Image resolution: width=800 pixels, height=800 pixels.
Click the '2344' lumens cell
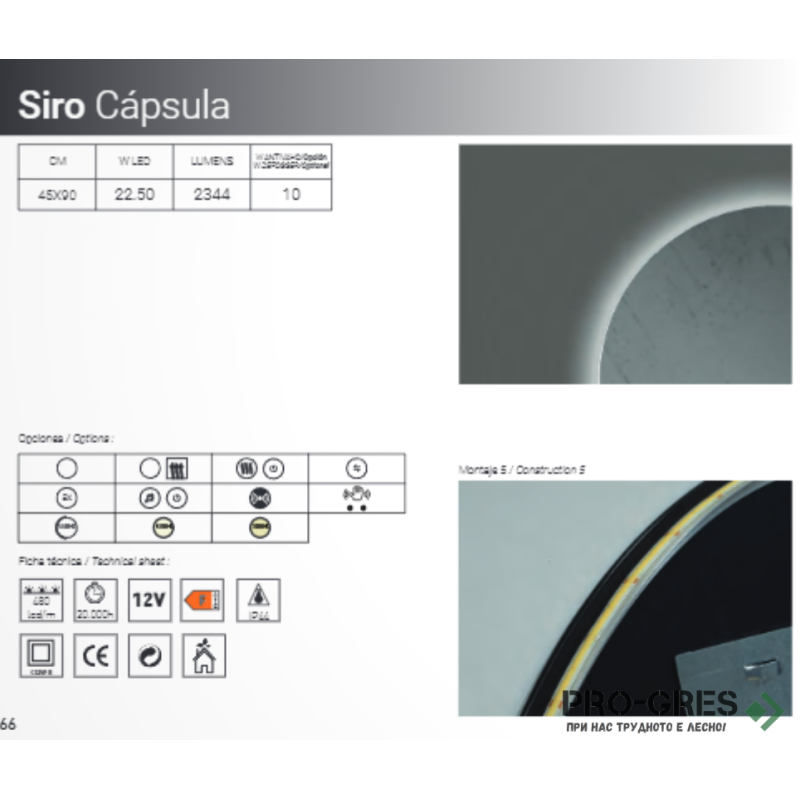(212, 194)
